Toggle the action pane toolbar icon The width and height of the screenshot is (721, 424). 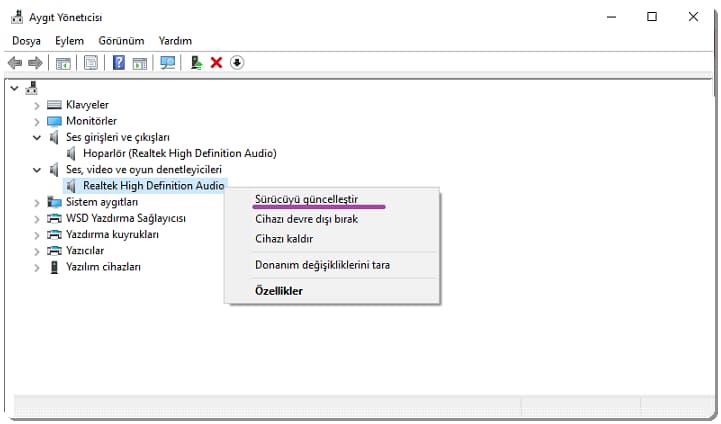140,63
